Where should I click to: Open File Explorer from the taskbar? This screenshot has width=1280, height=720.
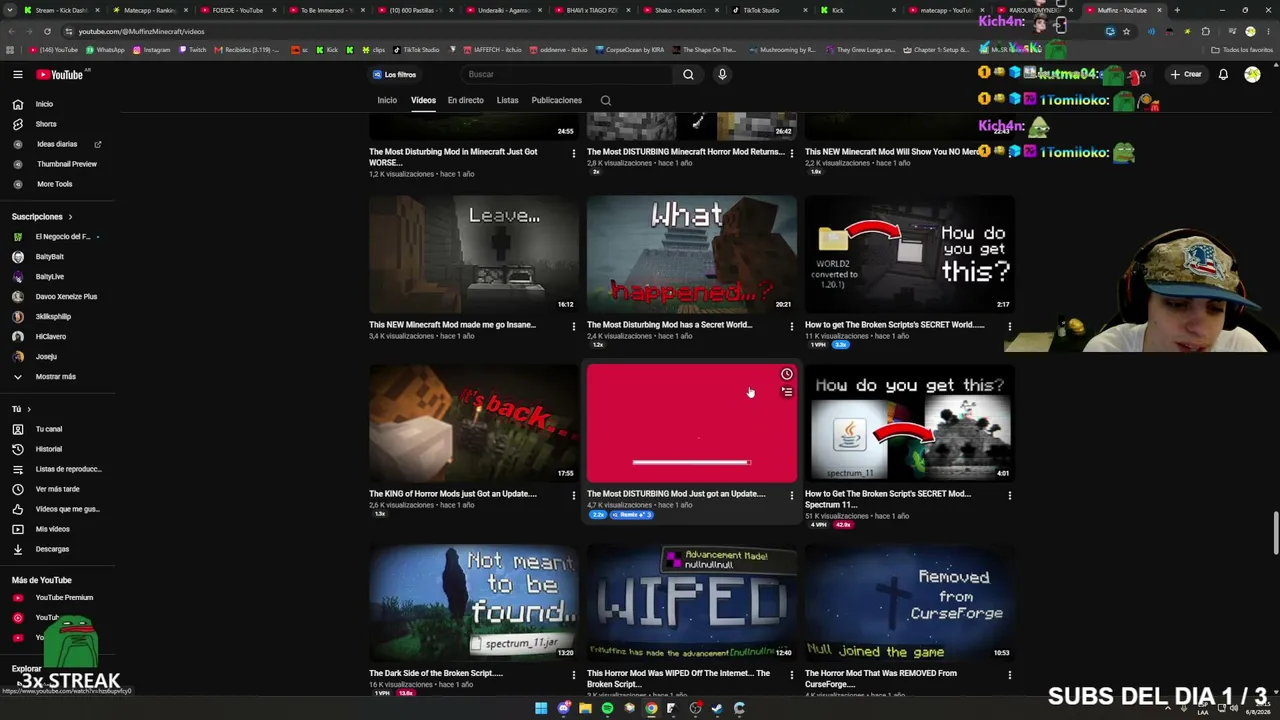(585, 708)
